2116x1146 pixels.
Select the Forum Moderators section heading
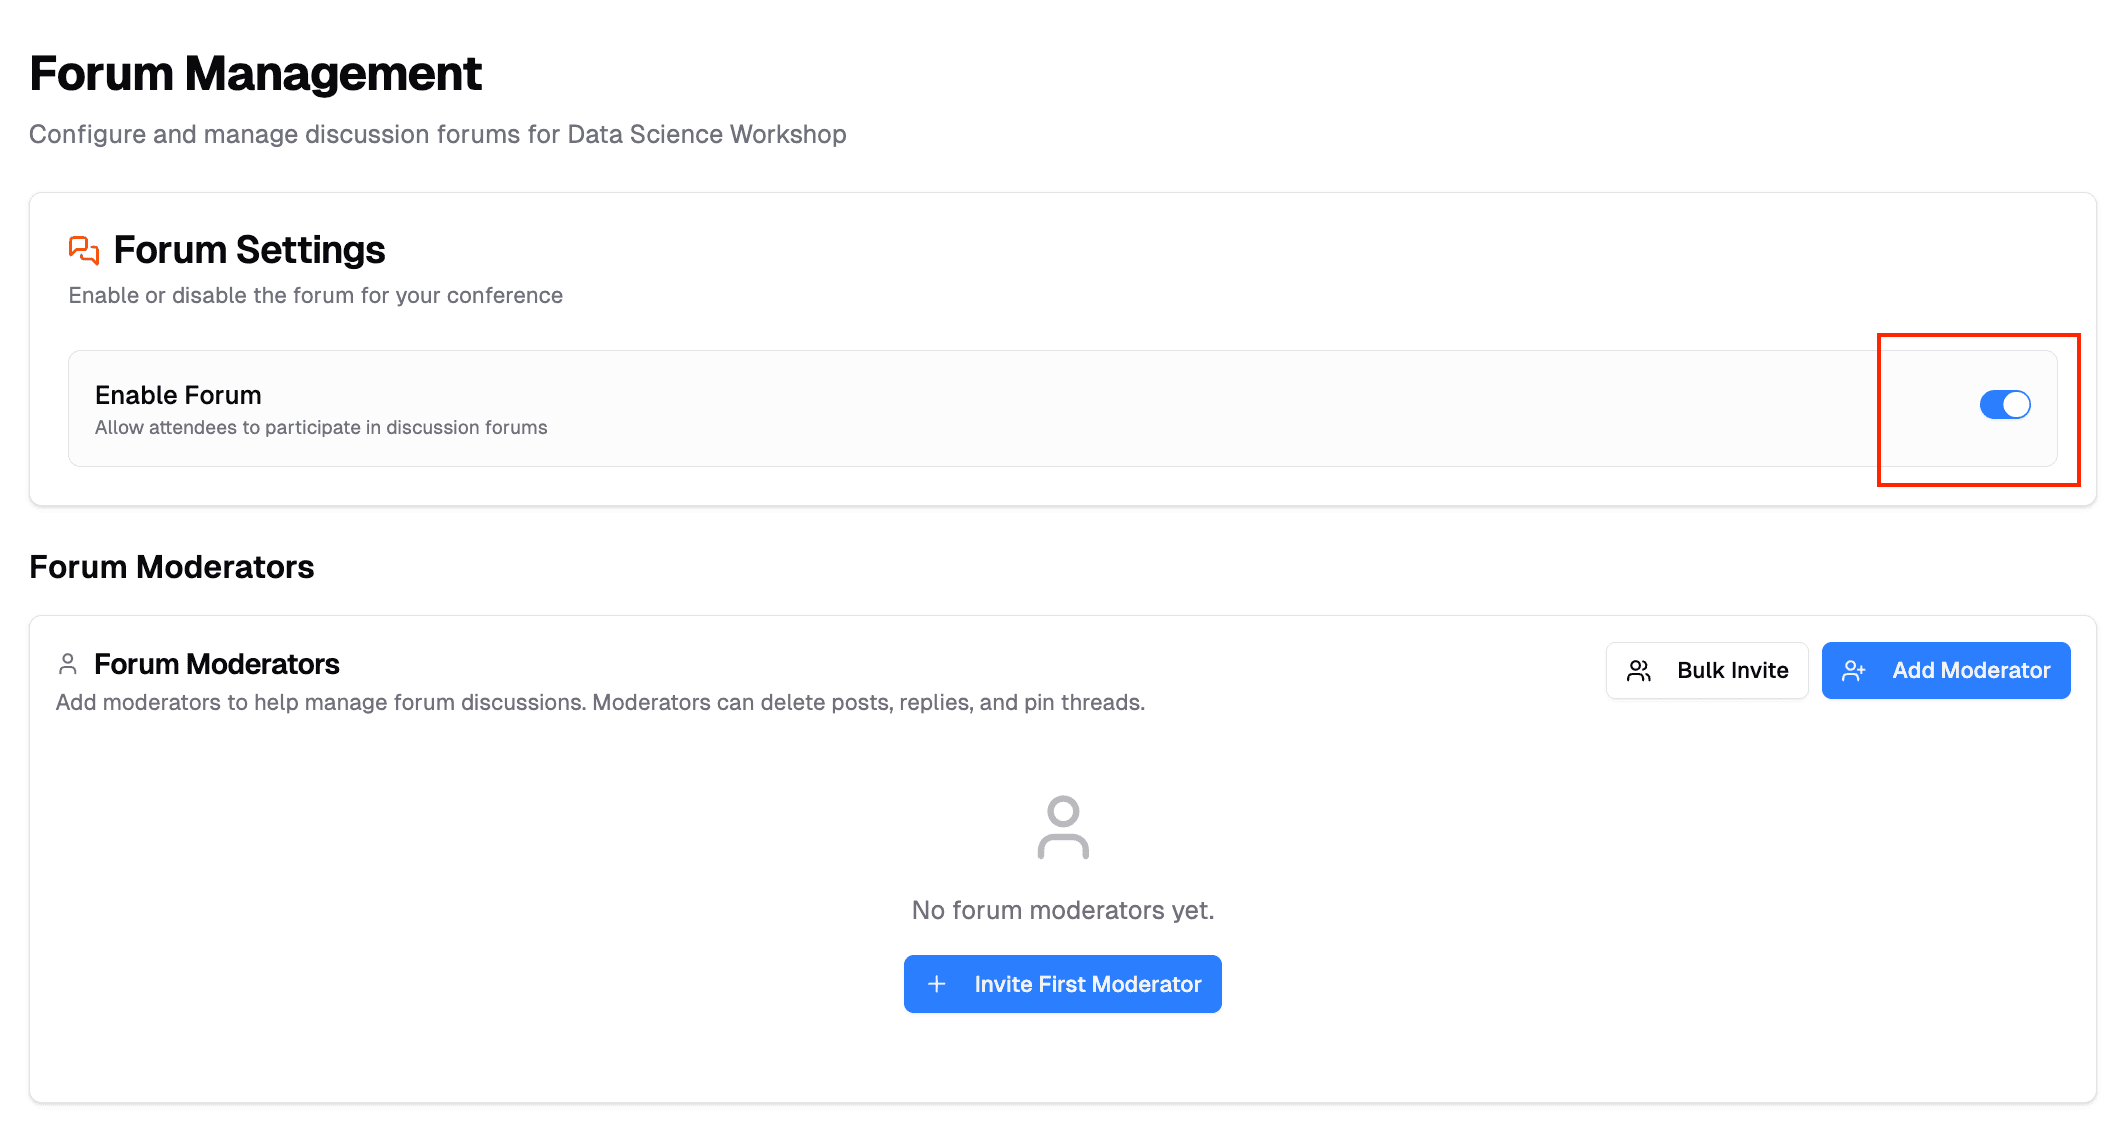coord(171,566)
